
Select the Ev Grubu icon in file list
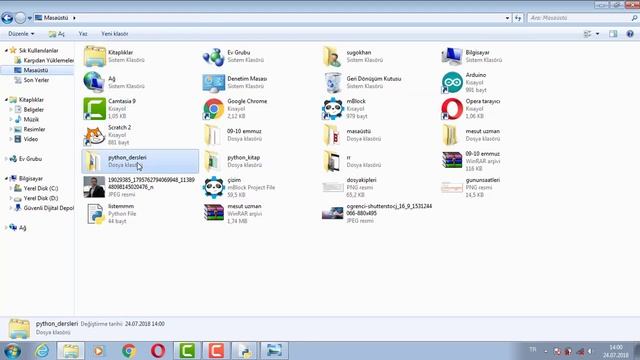coord(213,57)
